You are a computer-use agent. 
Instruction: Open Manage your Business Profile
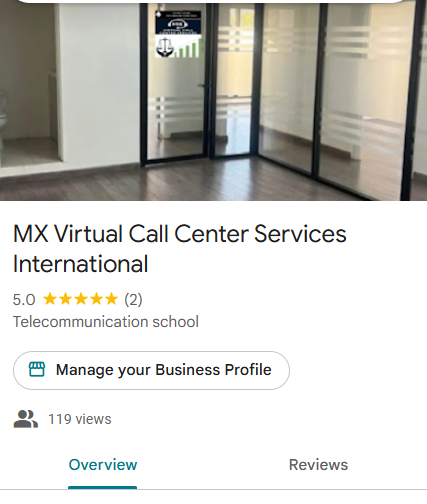coord(151,370)
